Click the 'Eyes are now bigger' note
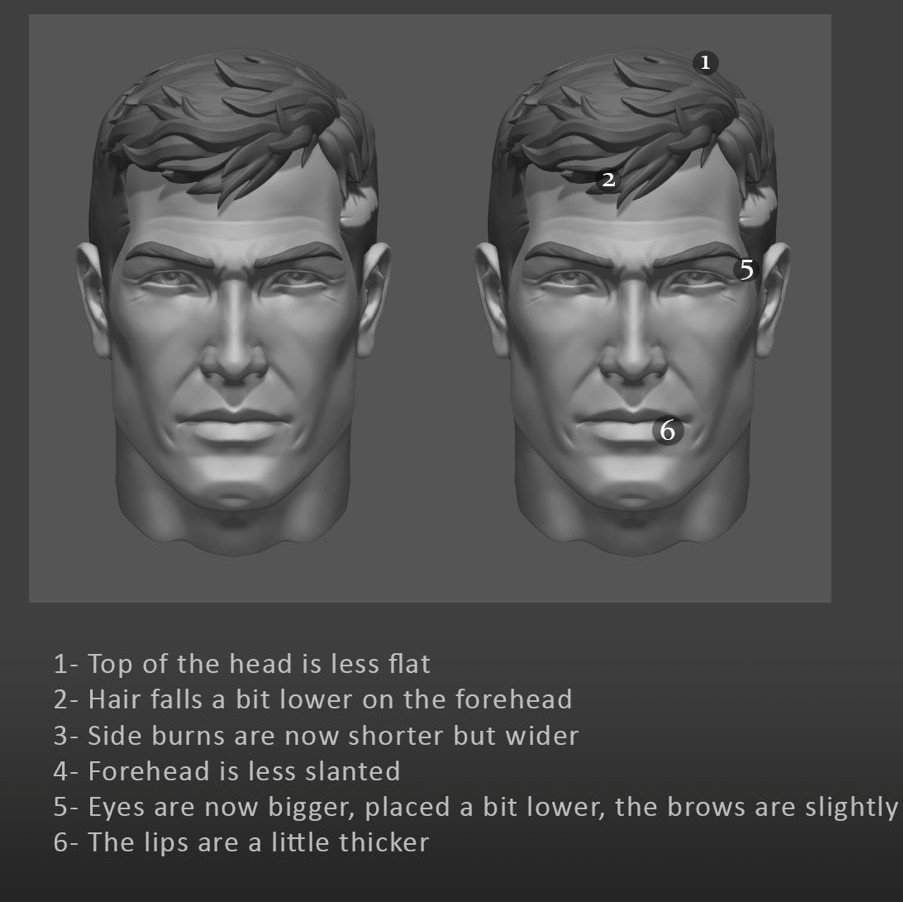Viewport: 903px width, 902px height. [x=477, y=807]
